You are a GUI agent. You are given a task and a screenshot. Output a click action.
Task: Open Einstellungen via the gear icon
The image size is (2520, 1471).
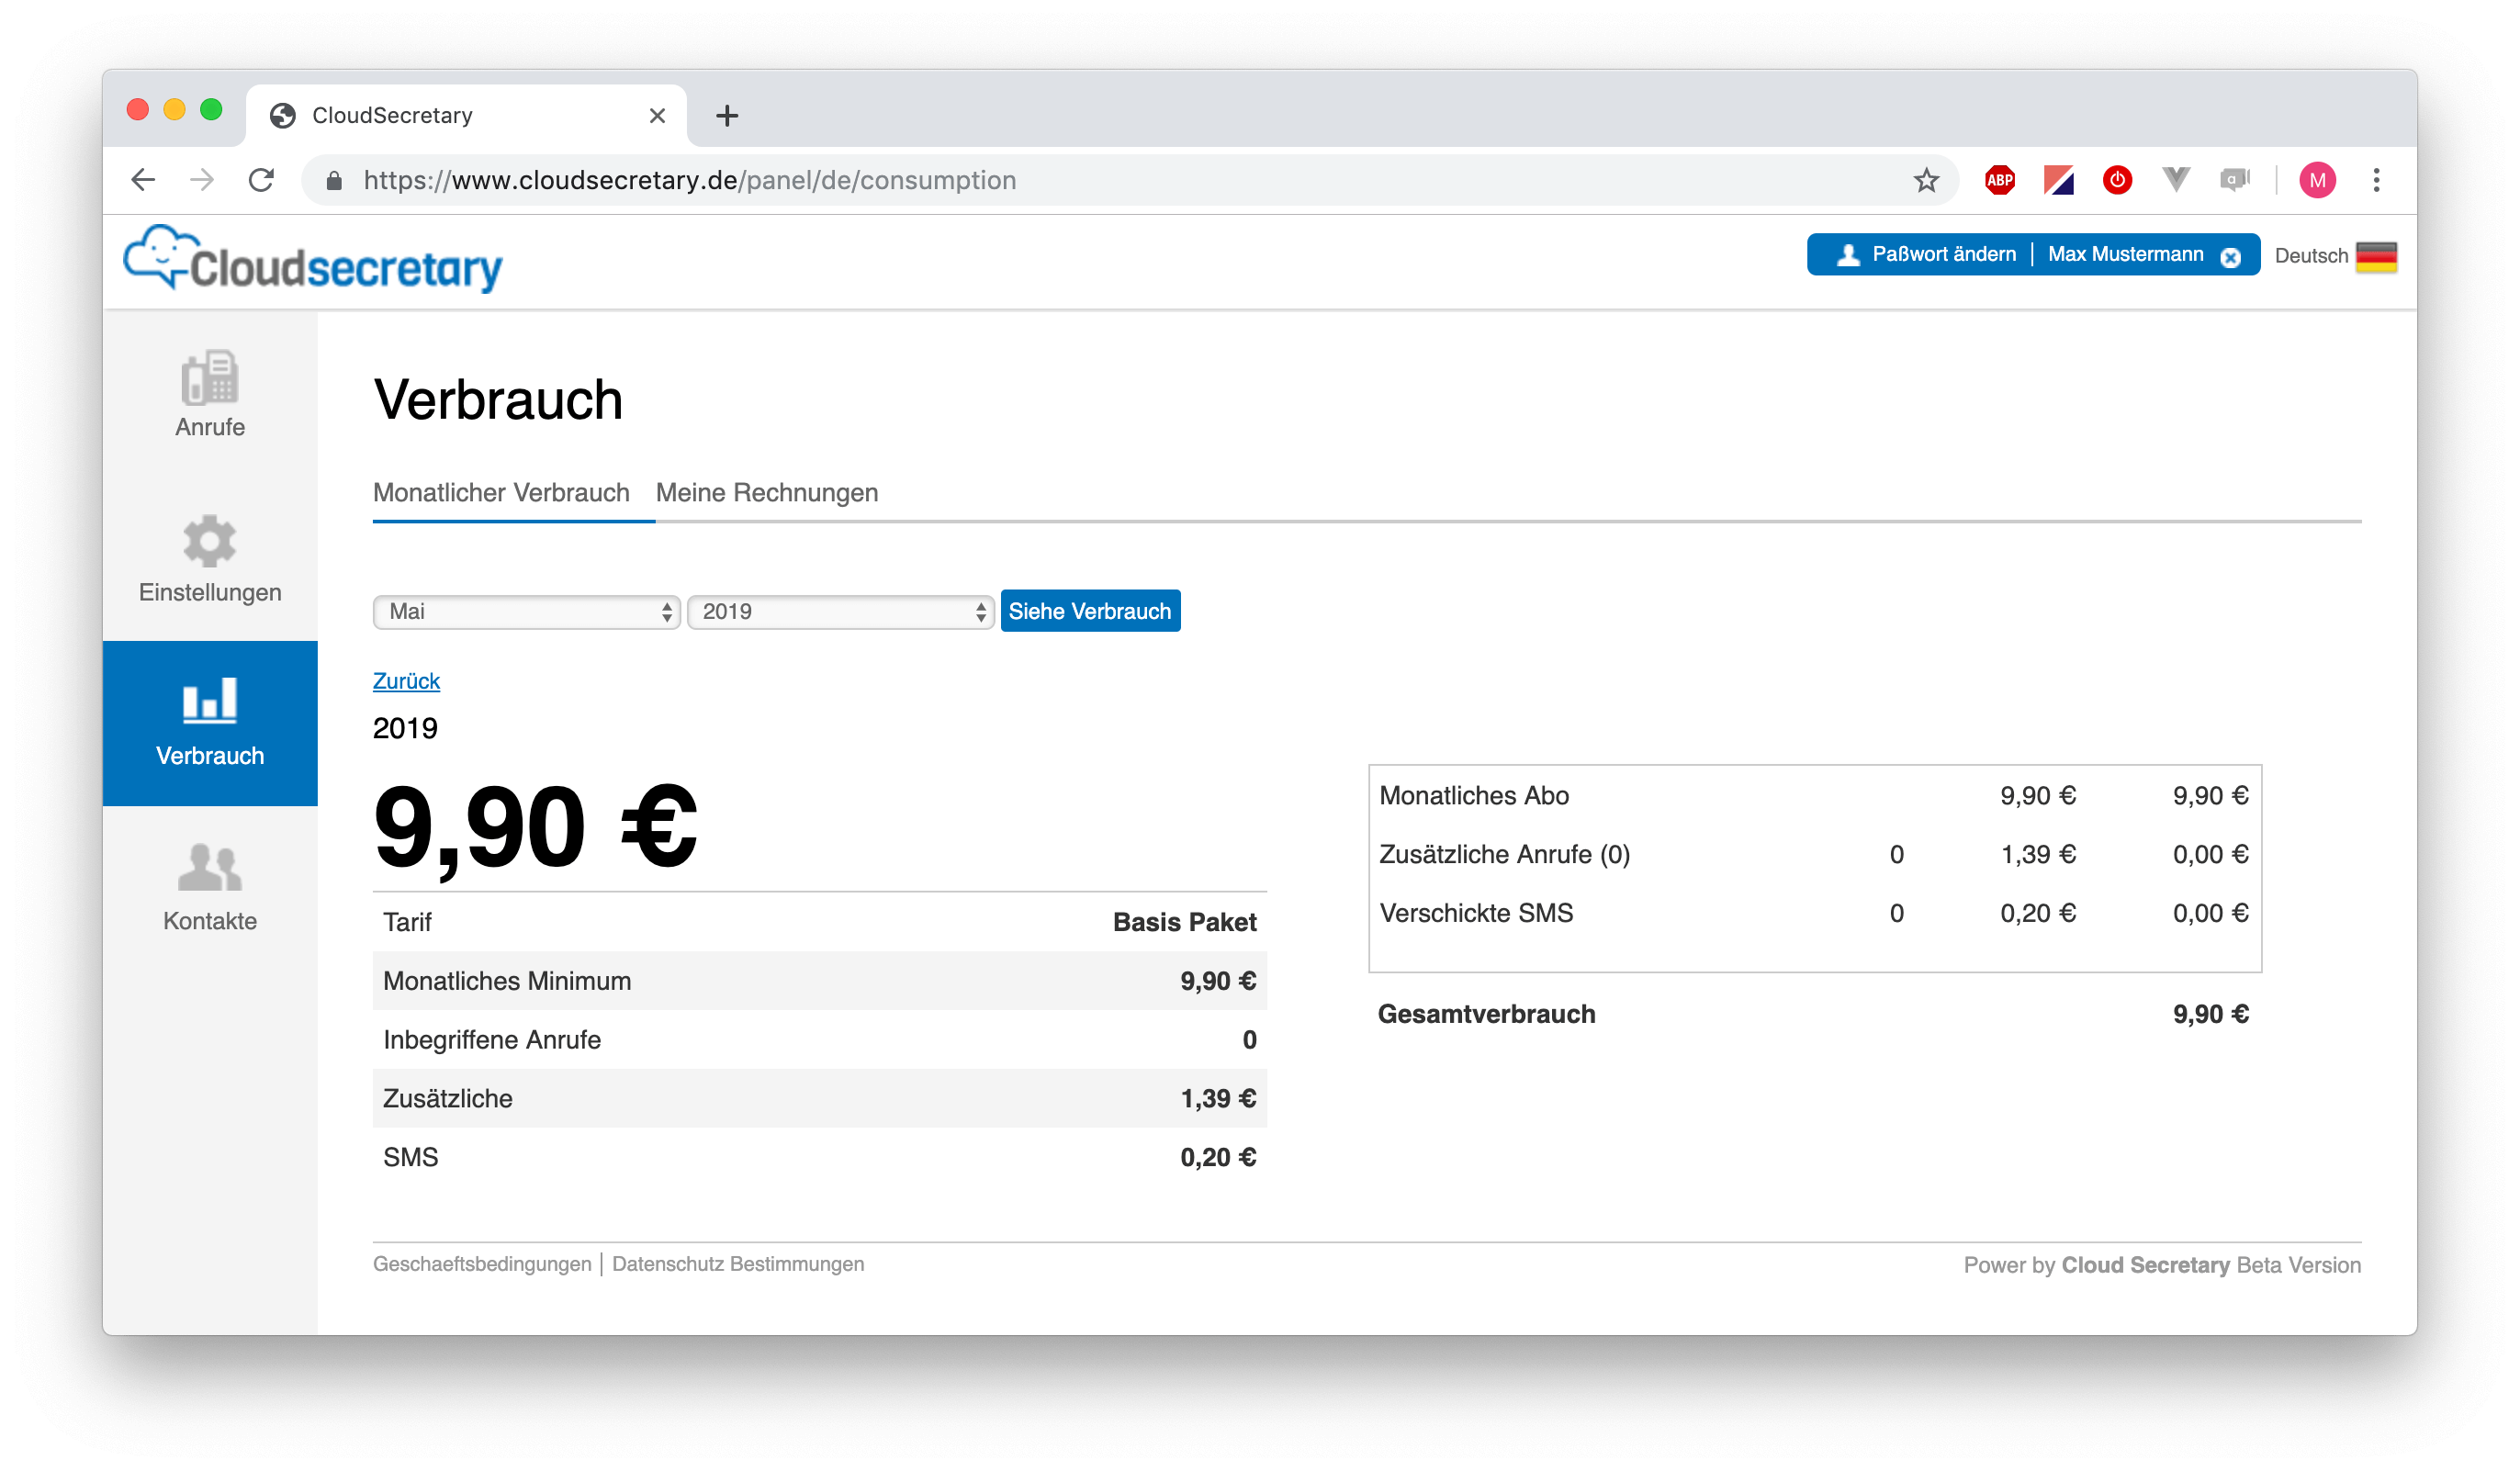(209, 560)
